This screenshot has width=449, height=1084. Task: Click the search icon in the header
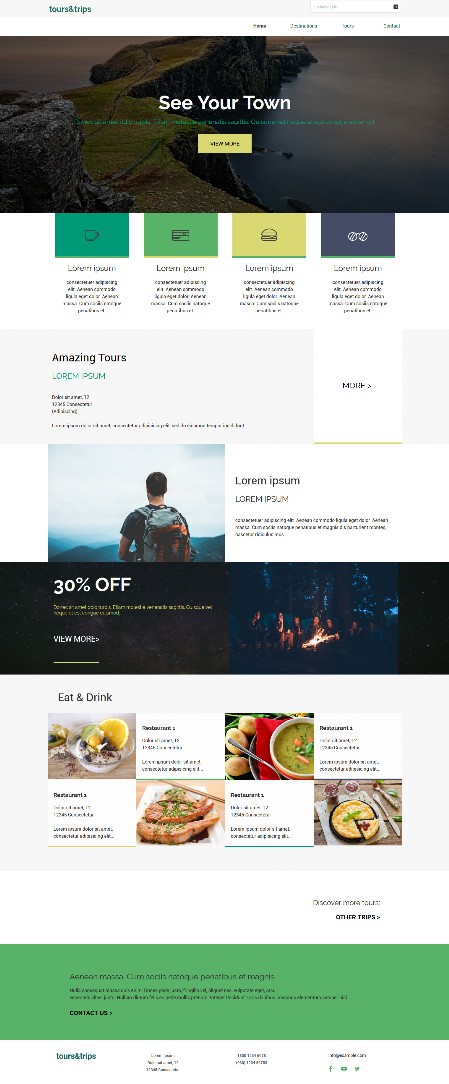pyautogui.click(x=396, y=7)
